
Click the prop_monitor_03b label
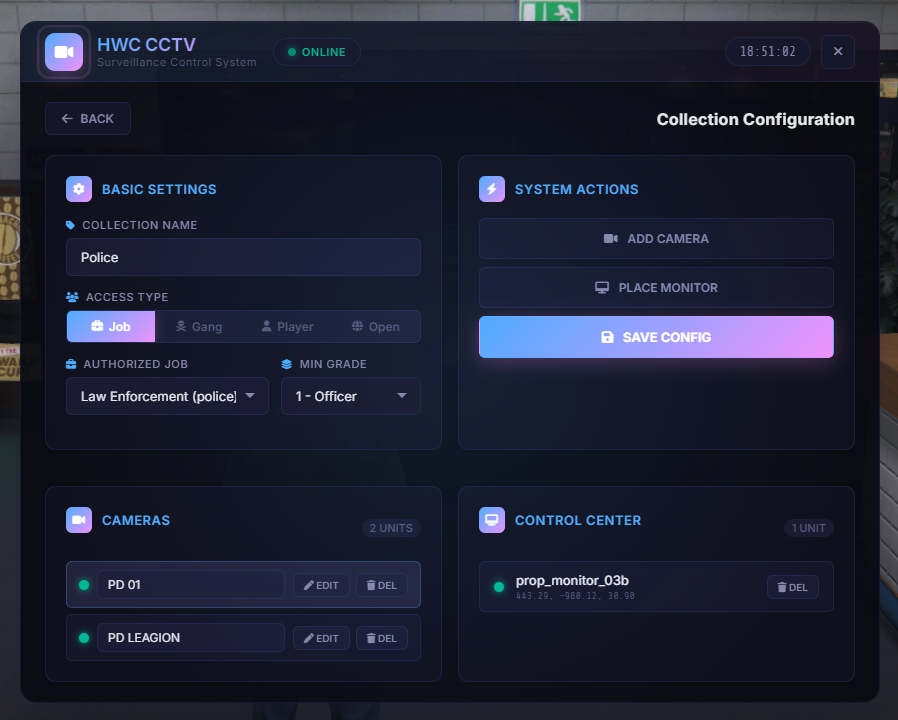(x=572, y=580)
